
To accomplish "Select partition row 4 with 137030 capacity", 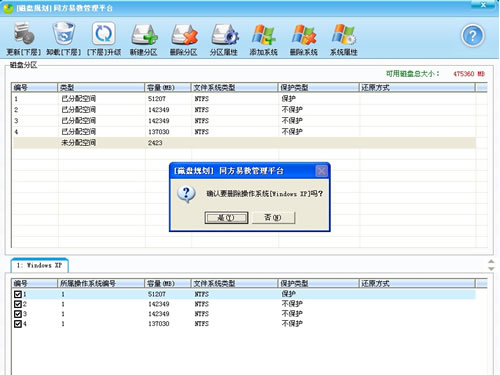I will pos(244,132).
